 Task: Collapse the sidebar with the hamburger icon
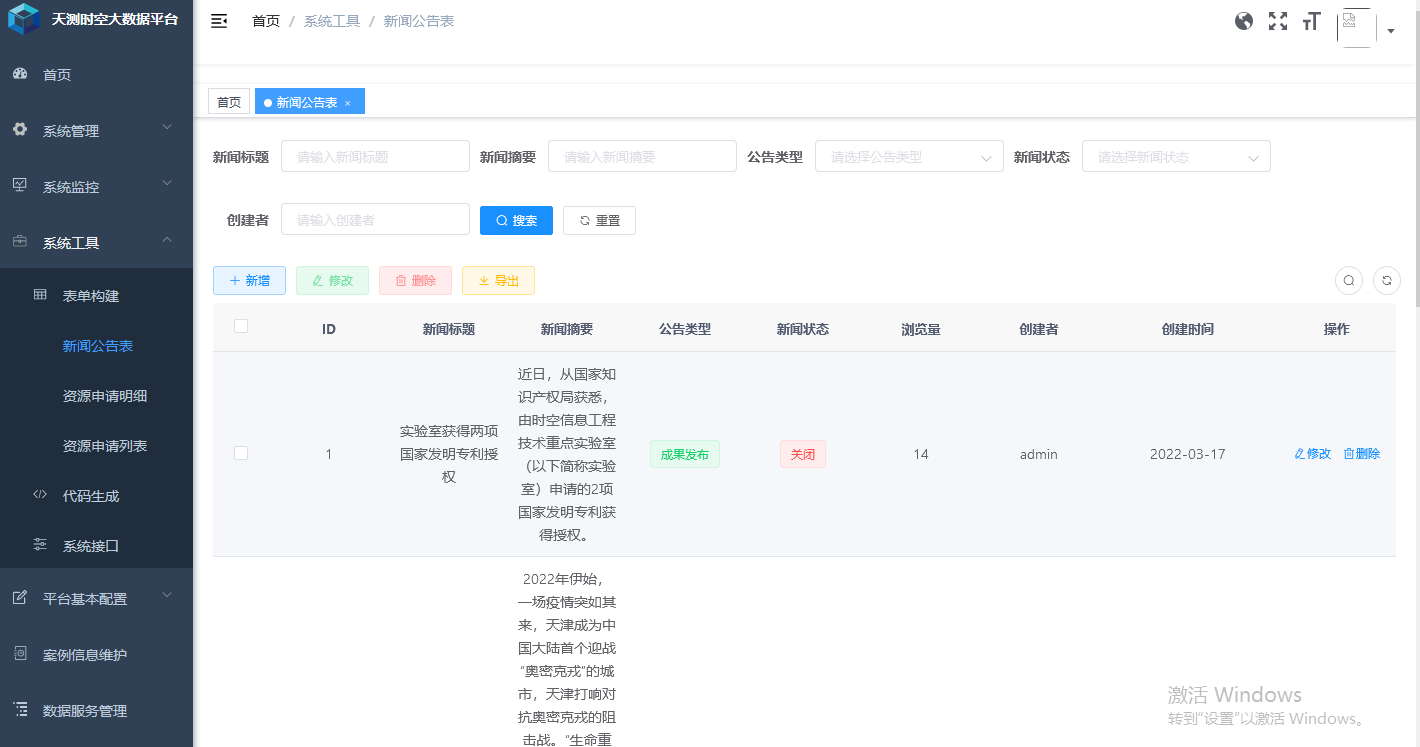pyautogui.click(x=219, y=20)
